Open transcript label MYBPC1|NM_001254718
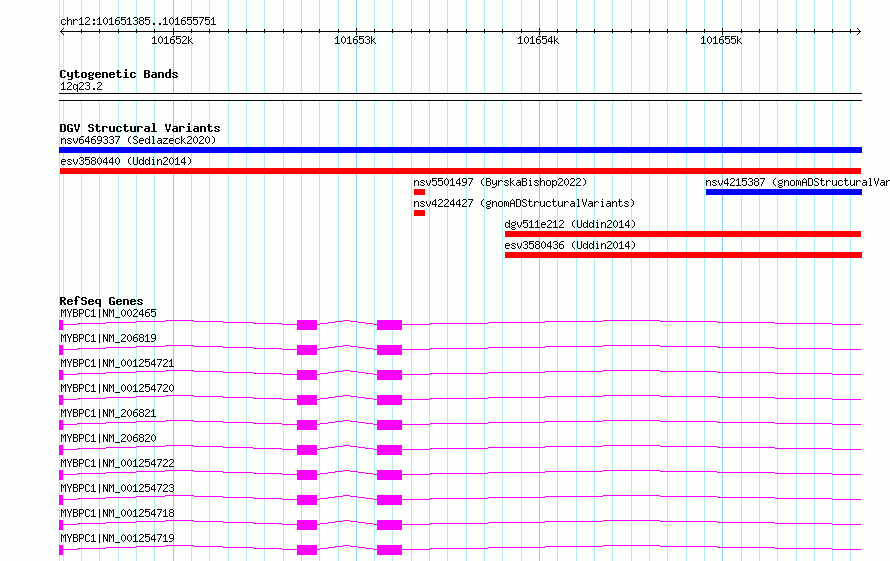 [117, 513]
